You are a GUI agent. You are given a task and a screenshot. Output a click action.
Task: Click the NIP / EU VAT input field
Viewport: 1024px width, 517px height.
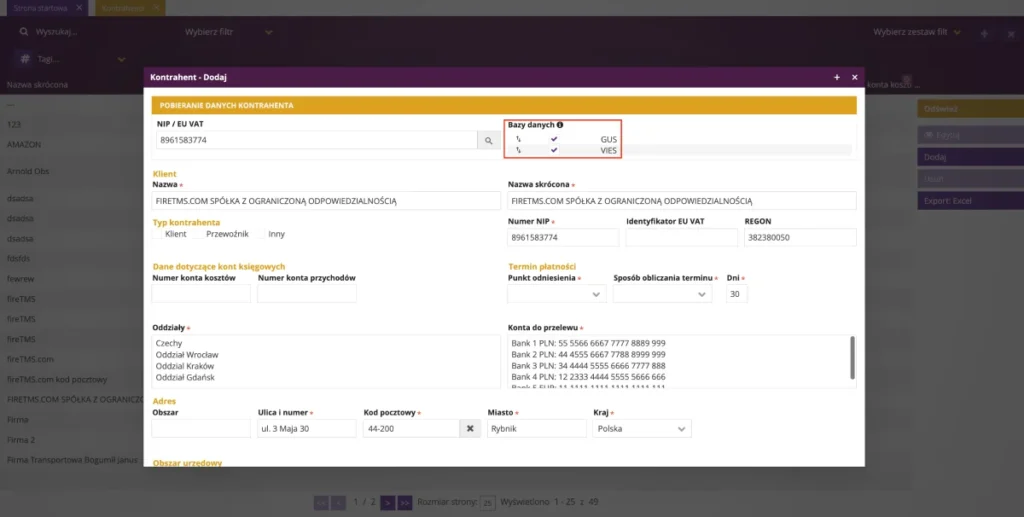(317, 140)
